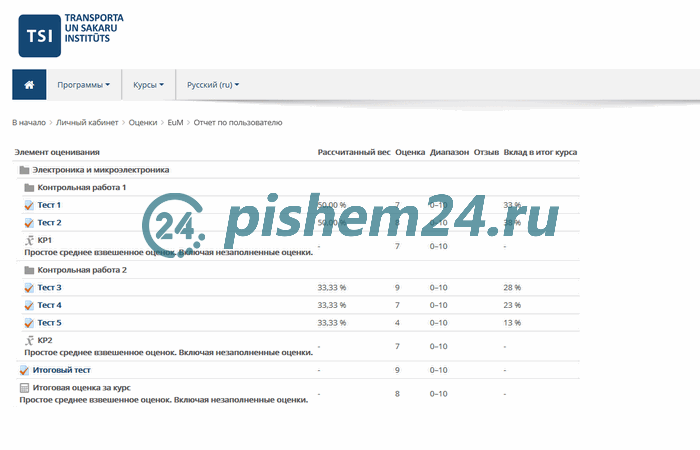Click the quiz icon beside Тест 1
This screenshot has width=700, height=450.
(29, 205)
